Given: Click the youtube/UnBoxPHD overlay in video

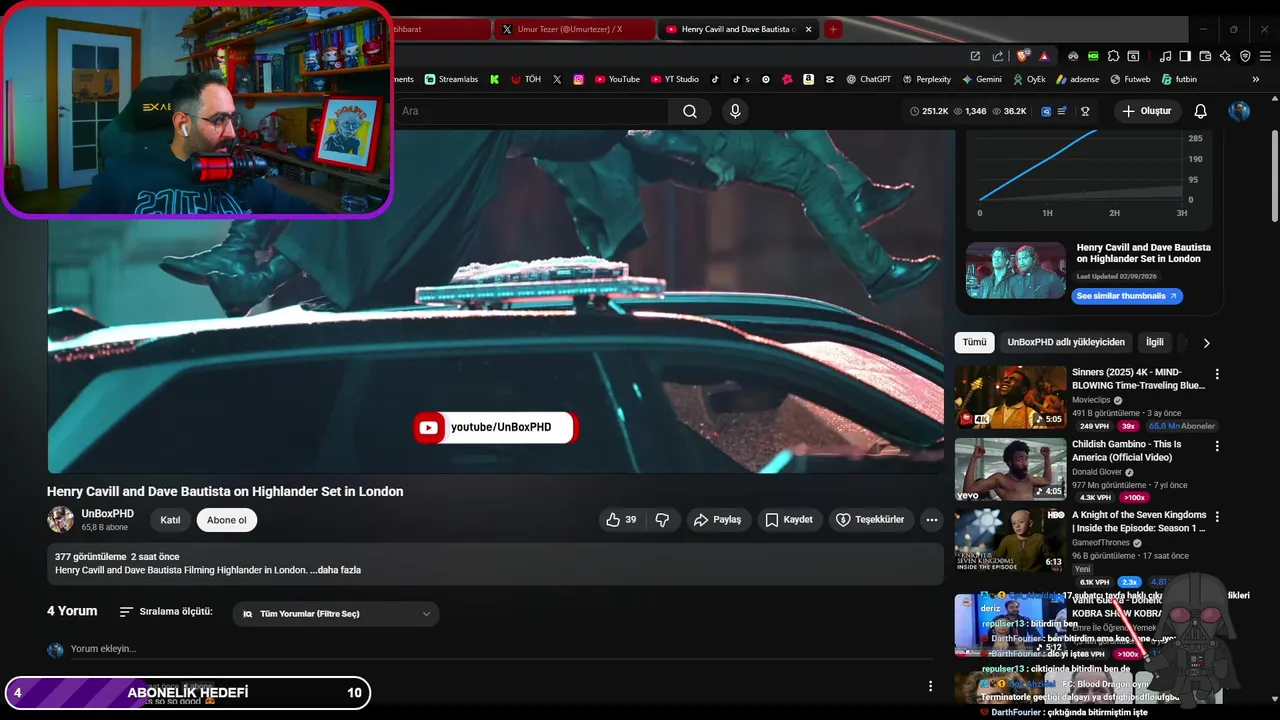Looking at the screenshot, I should (x=496, y=427).
